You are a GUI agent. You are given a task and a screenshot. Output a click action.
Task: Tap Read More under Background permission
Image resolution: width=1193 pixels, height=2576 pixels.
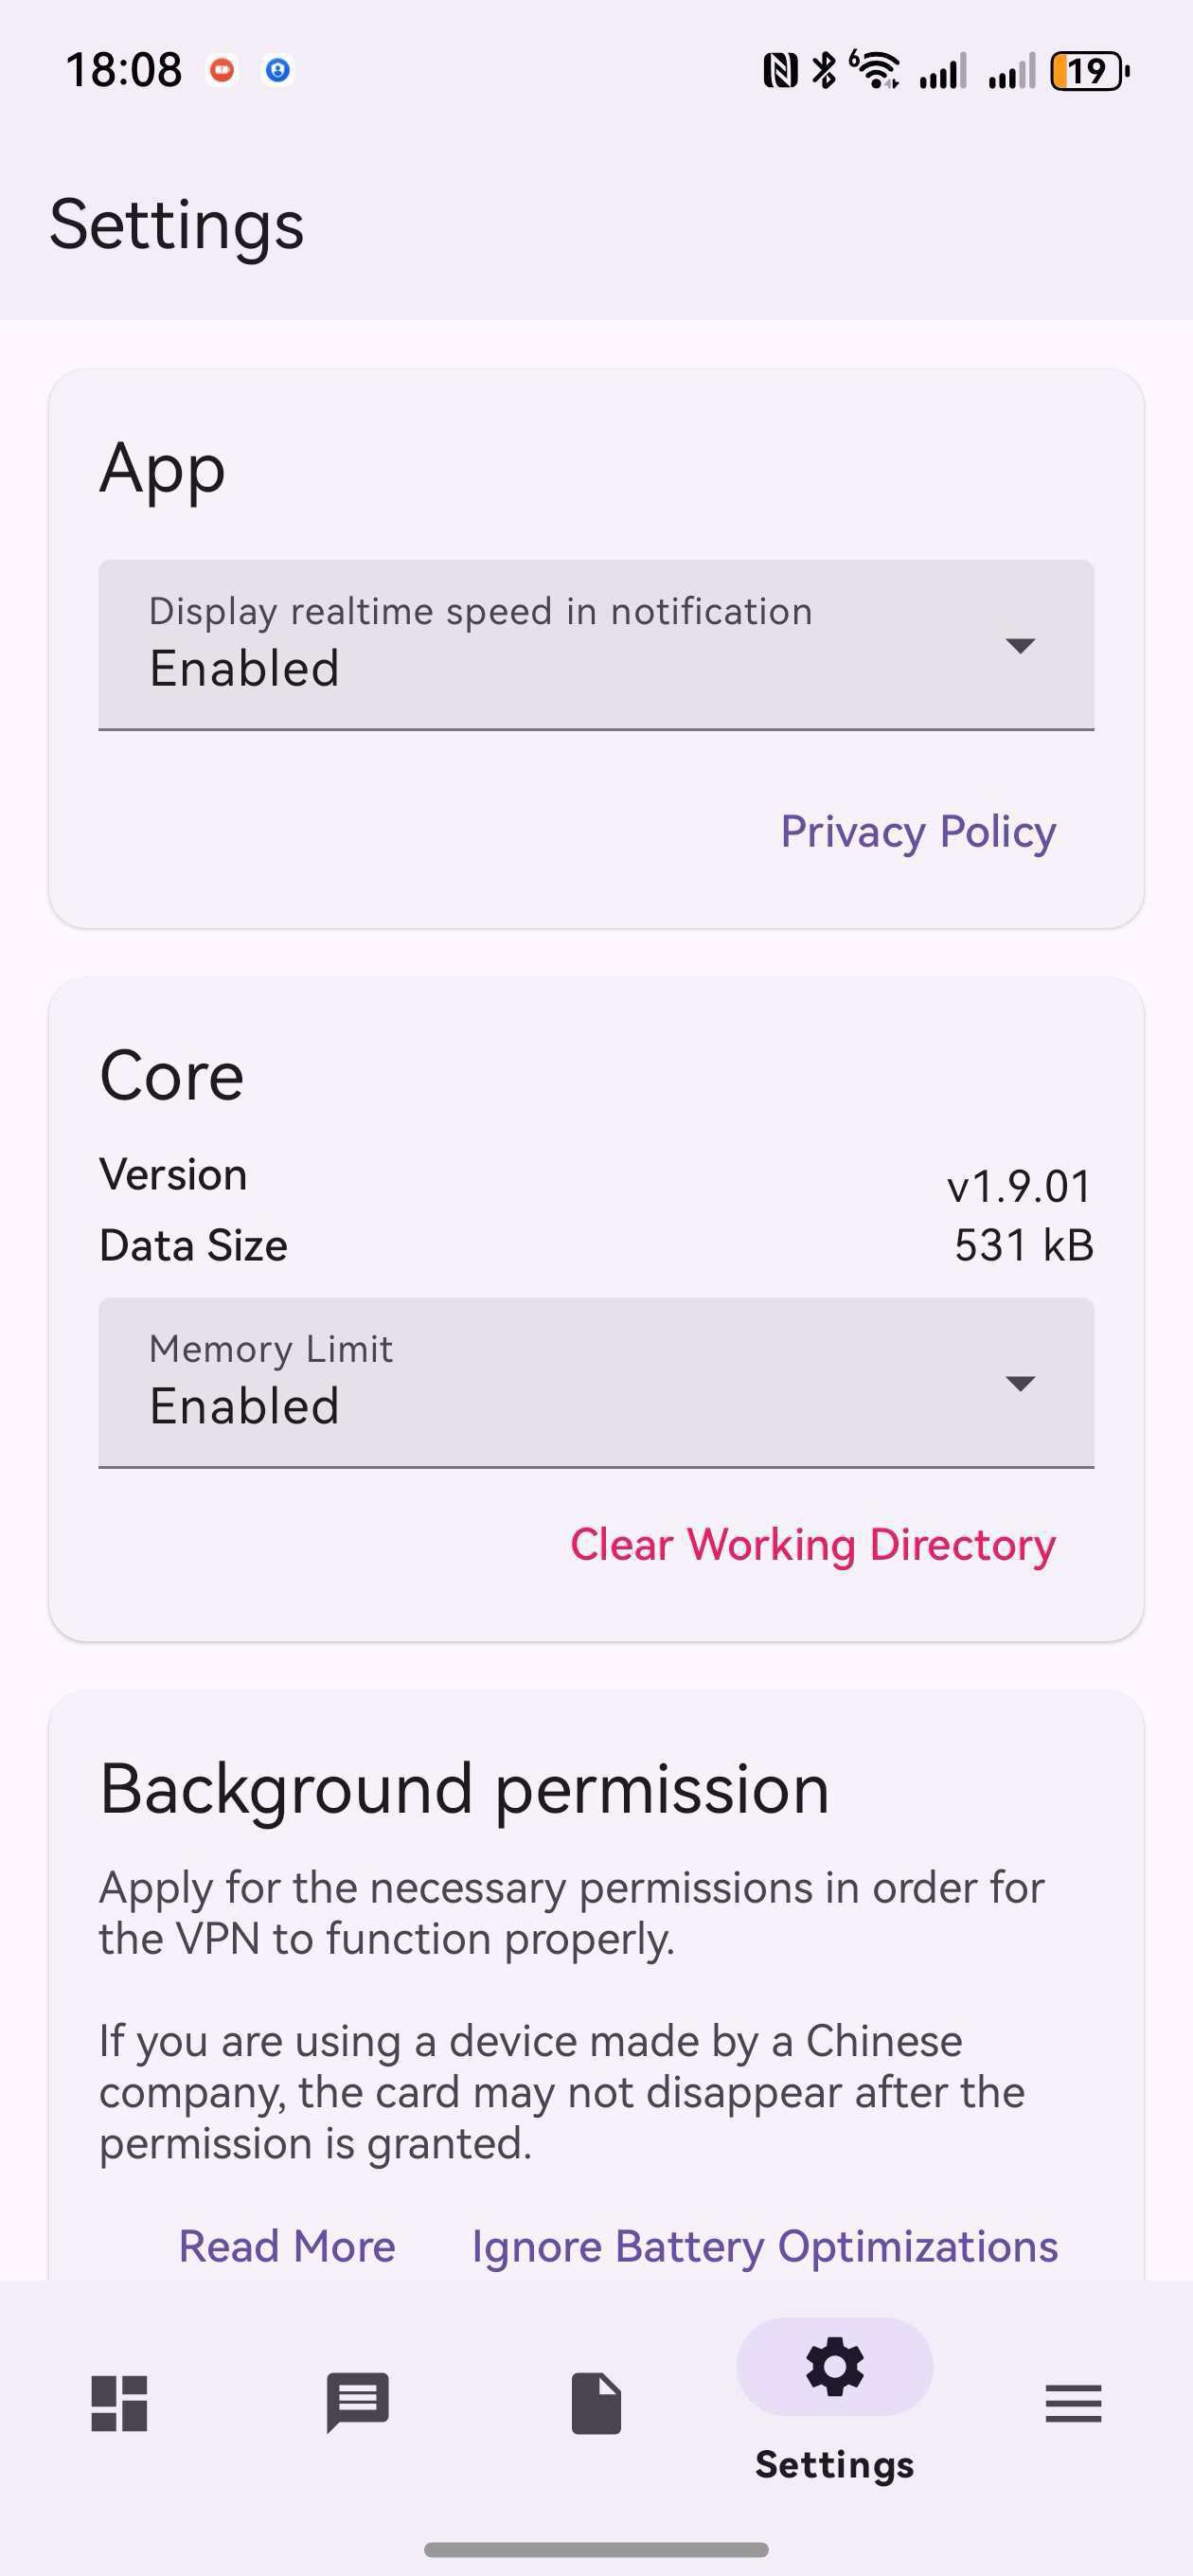[287, 2246]
